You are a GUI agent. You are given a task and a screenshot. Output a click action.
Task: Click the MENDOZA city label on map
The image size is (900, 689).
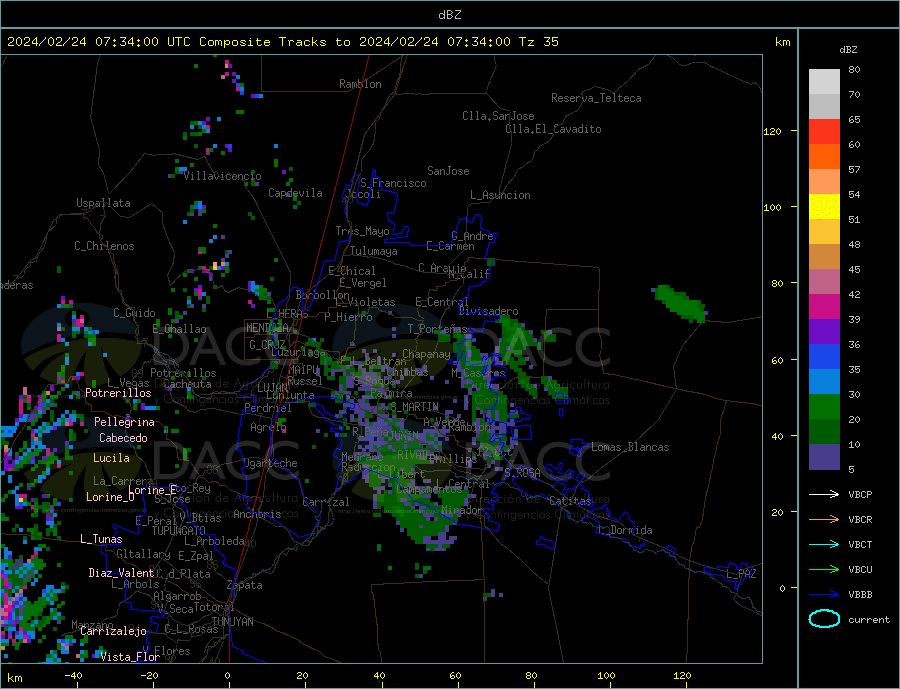(x=267, y=328)
